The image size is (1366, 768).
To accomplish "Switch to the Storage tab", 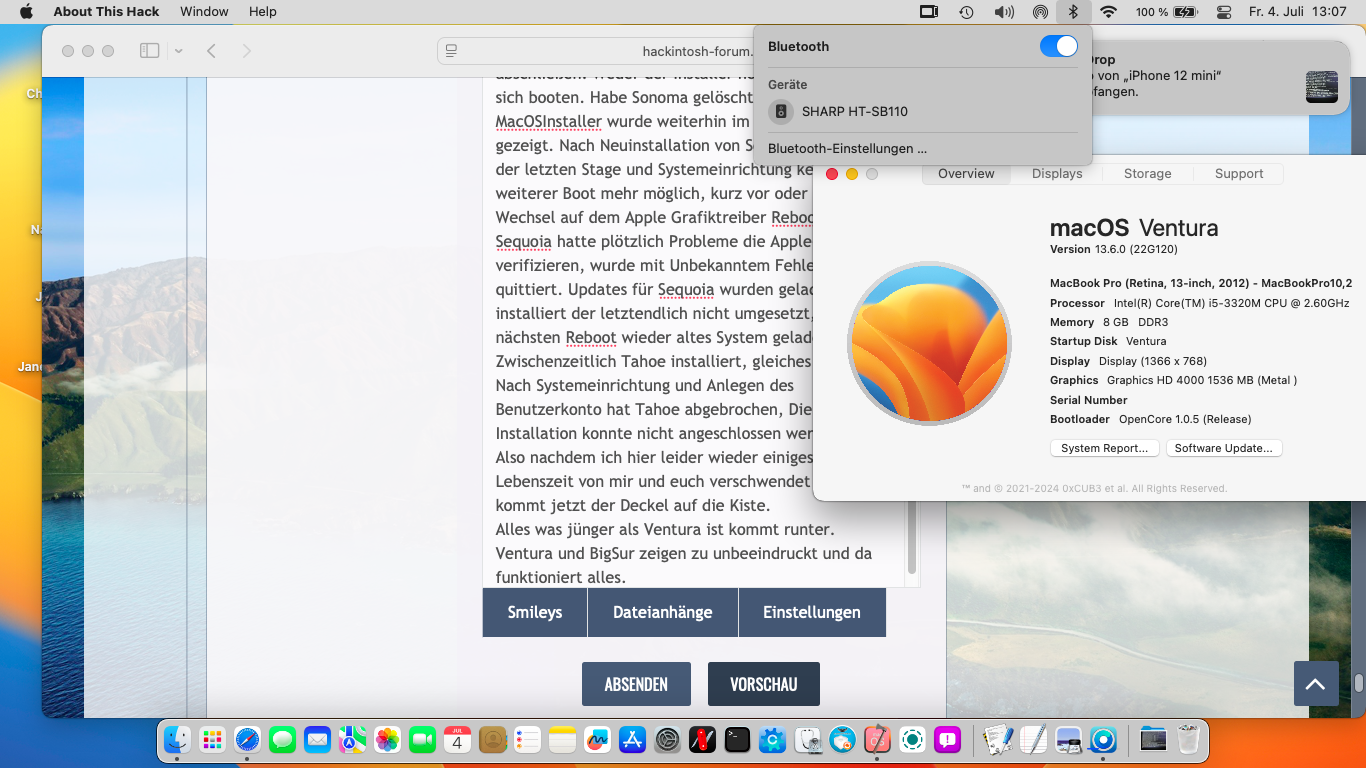I will [1147, 174].
